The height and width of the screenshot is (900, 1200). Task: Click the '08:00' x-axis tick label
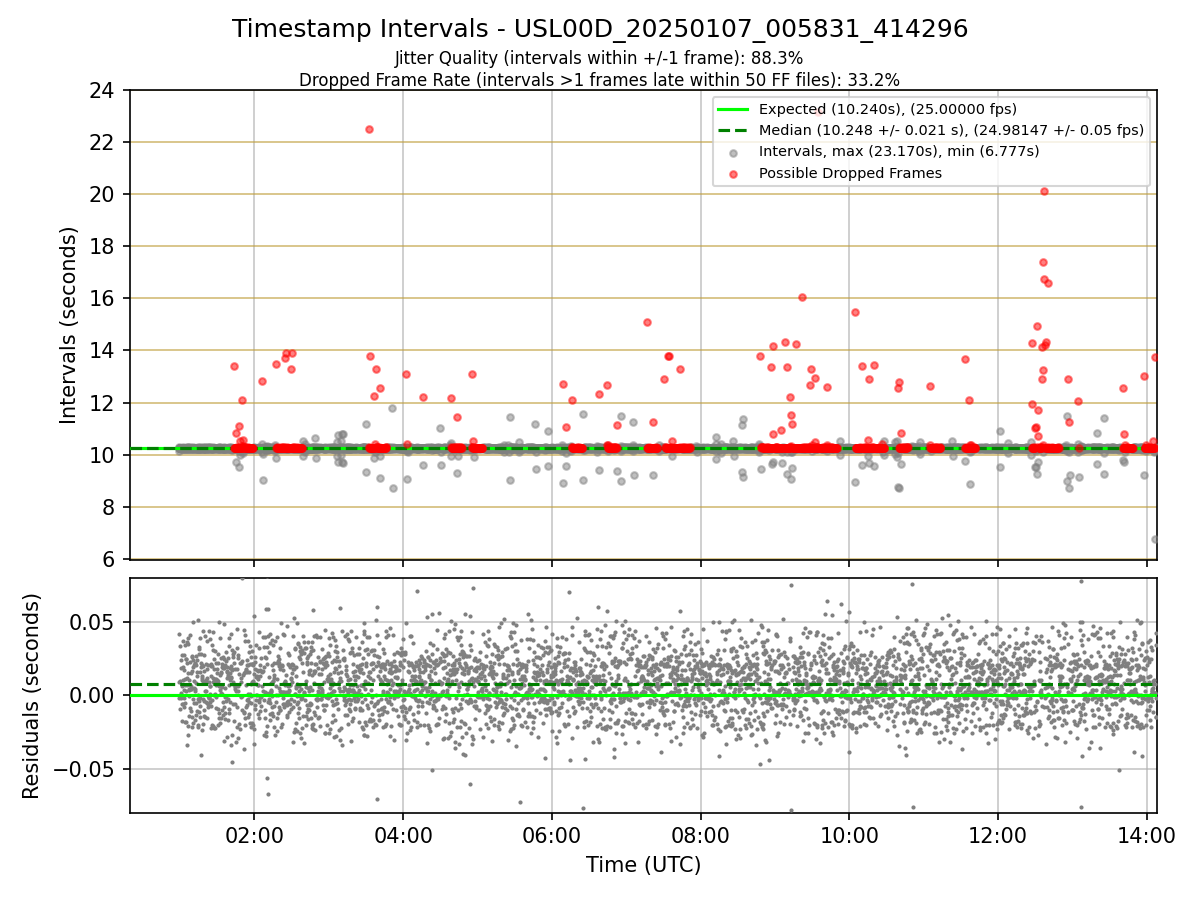tap(701, 835)
